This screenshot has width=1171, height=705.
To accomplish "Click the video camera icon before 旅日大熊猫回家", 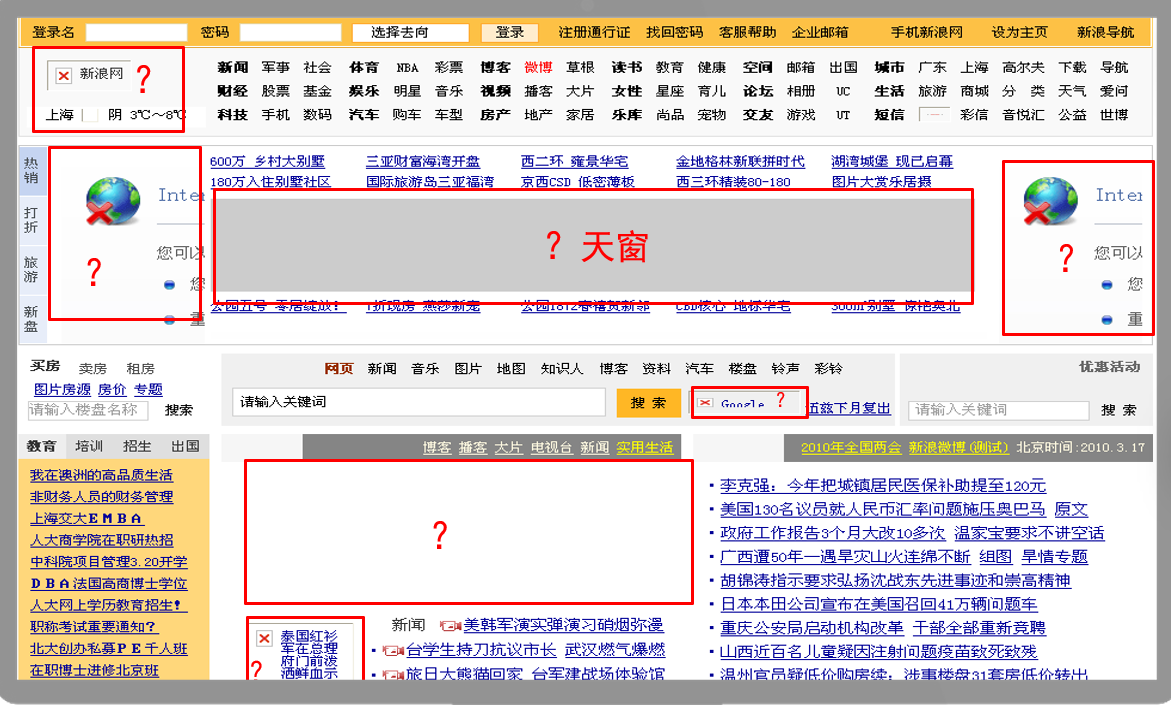I will [393, 674].
